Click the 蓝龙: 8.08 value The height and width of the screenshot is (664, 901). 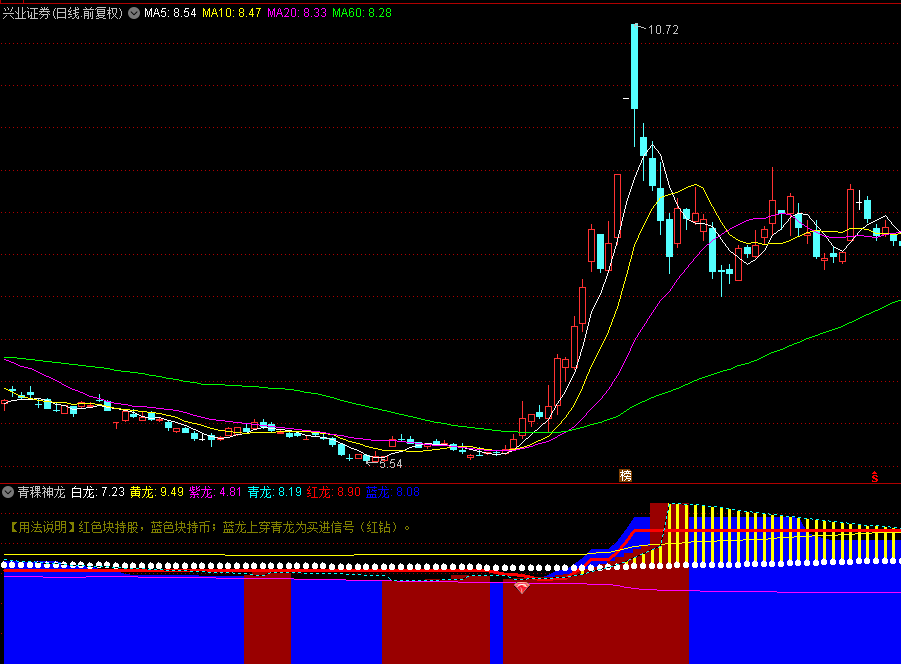tap(393, 492)
